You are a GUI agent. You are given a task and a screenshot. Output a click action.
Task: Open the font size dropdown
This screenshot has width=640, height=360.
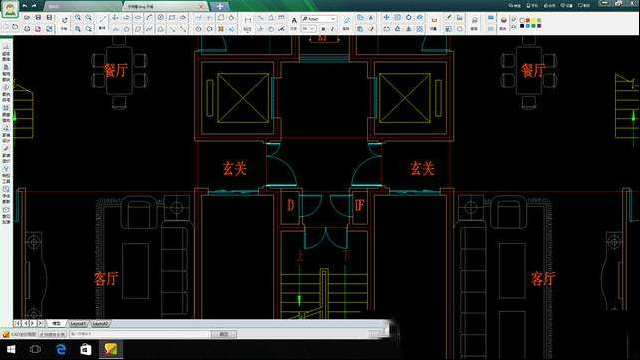tap(308, 29)
